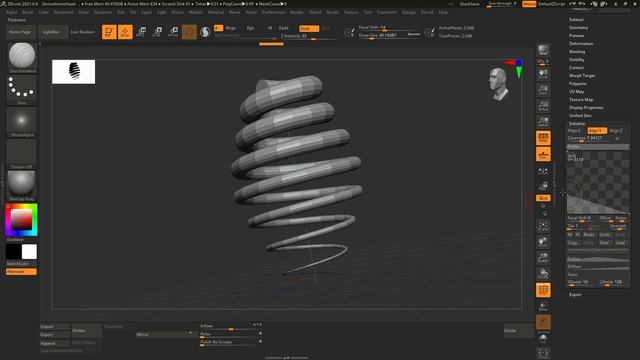
Task: Click the white silhouette preview thumbnail
Action: [x=73, y=72]
